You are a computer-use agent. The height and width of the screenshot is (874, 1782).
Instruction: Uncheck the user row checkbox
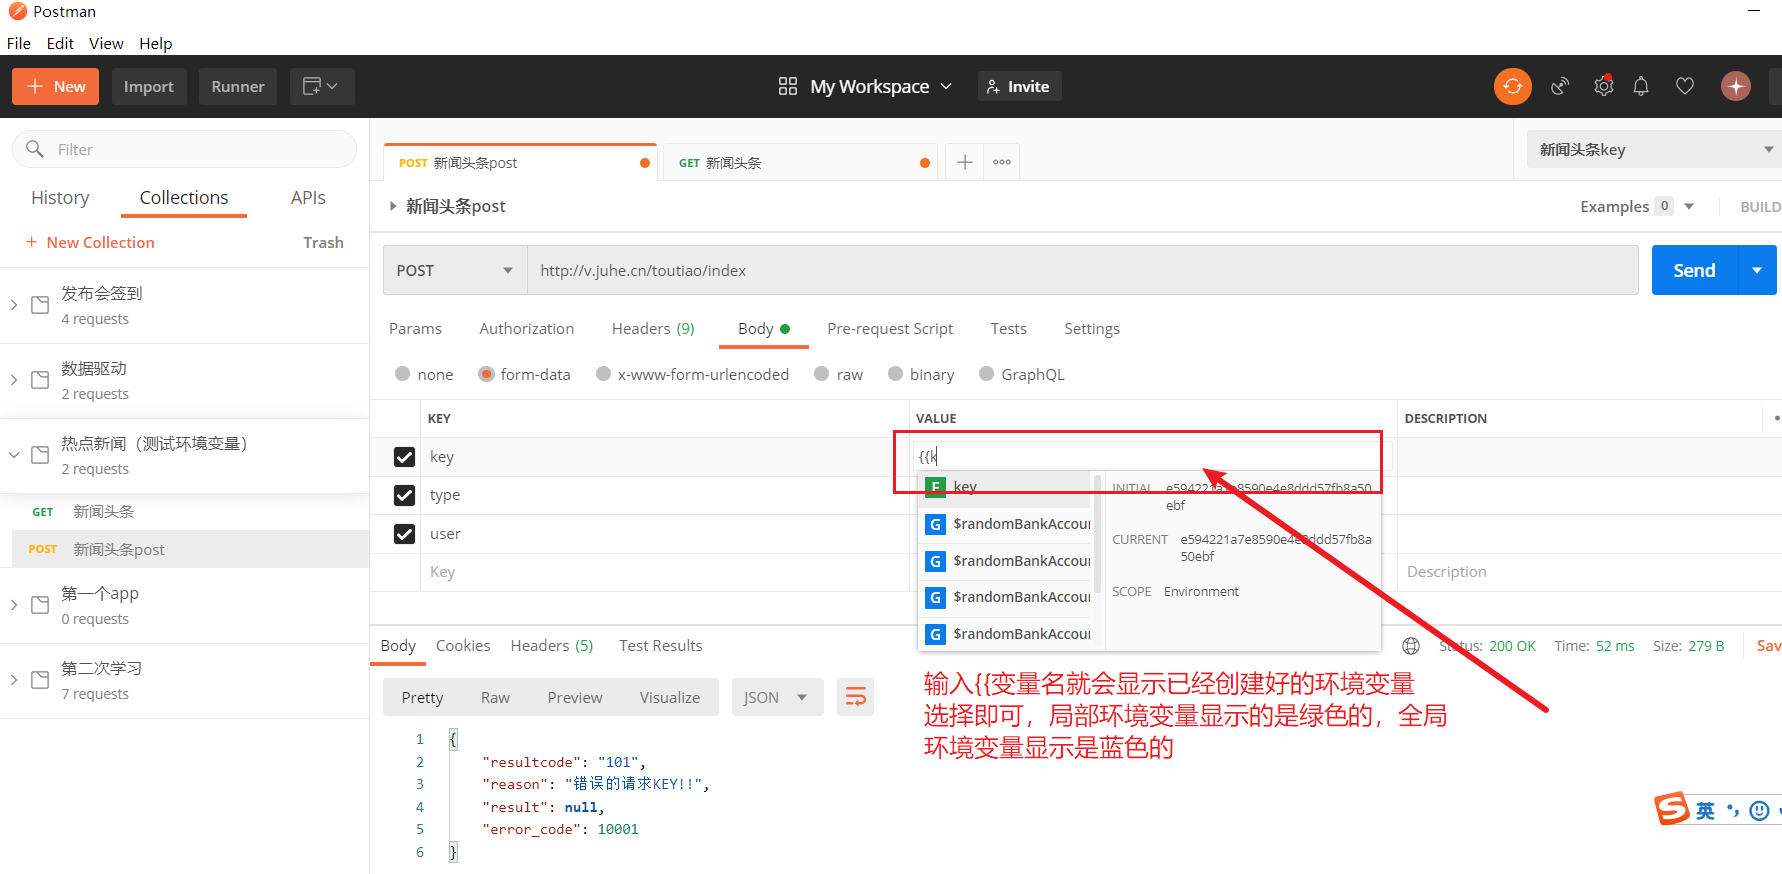(404, 534)
